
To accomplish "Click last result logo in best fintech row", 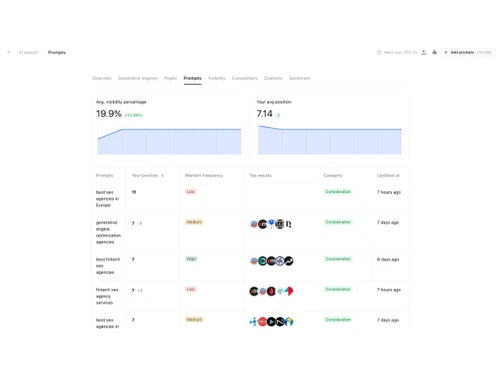I will [289, 261].
